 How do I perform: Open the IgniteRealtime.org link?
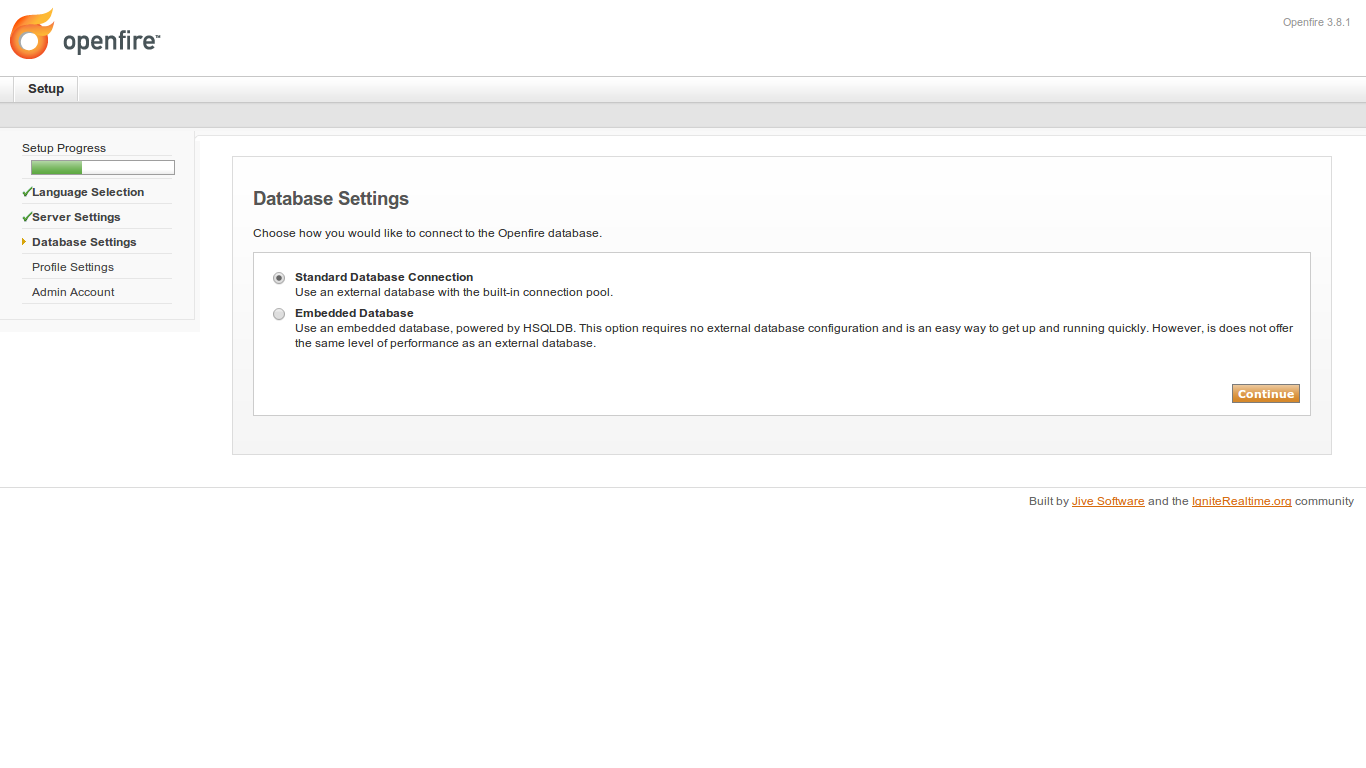point(1242,501)
